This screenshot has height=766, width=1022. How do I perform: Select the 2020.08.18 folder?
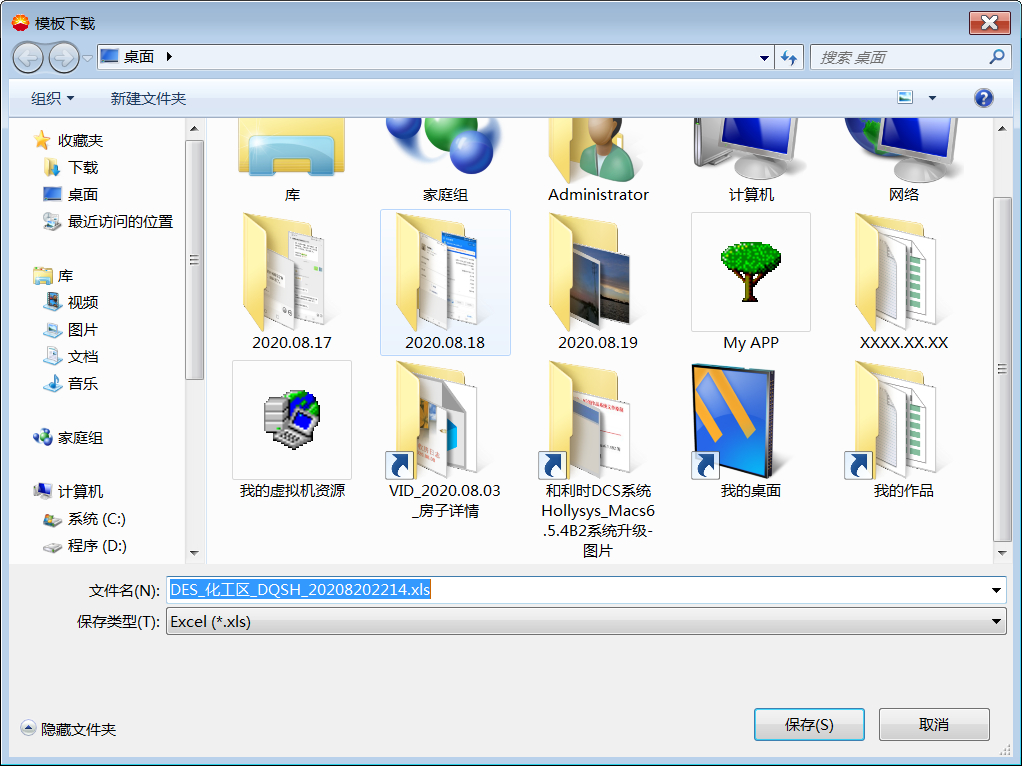(445, 282)
